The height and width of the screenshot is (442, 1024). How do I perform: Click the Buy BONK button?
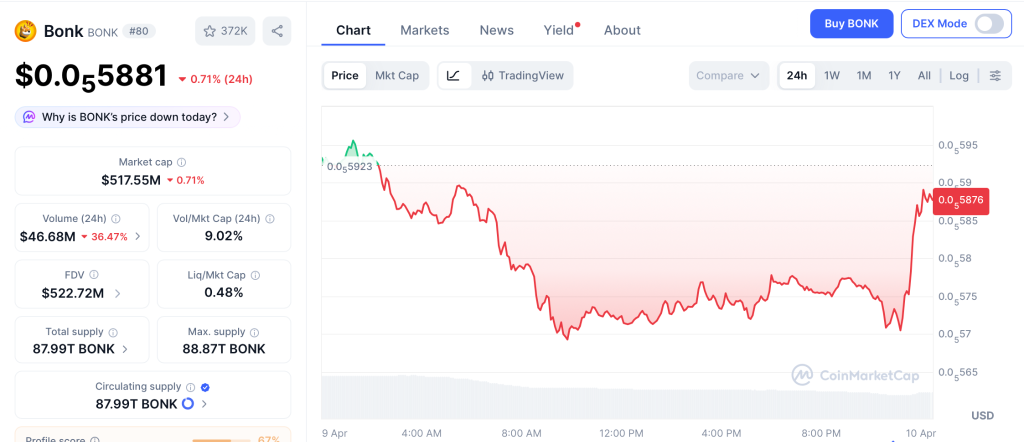[x=851, y=23]
